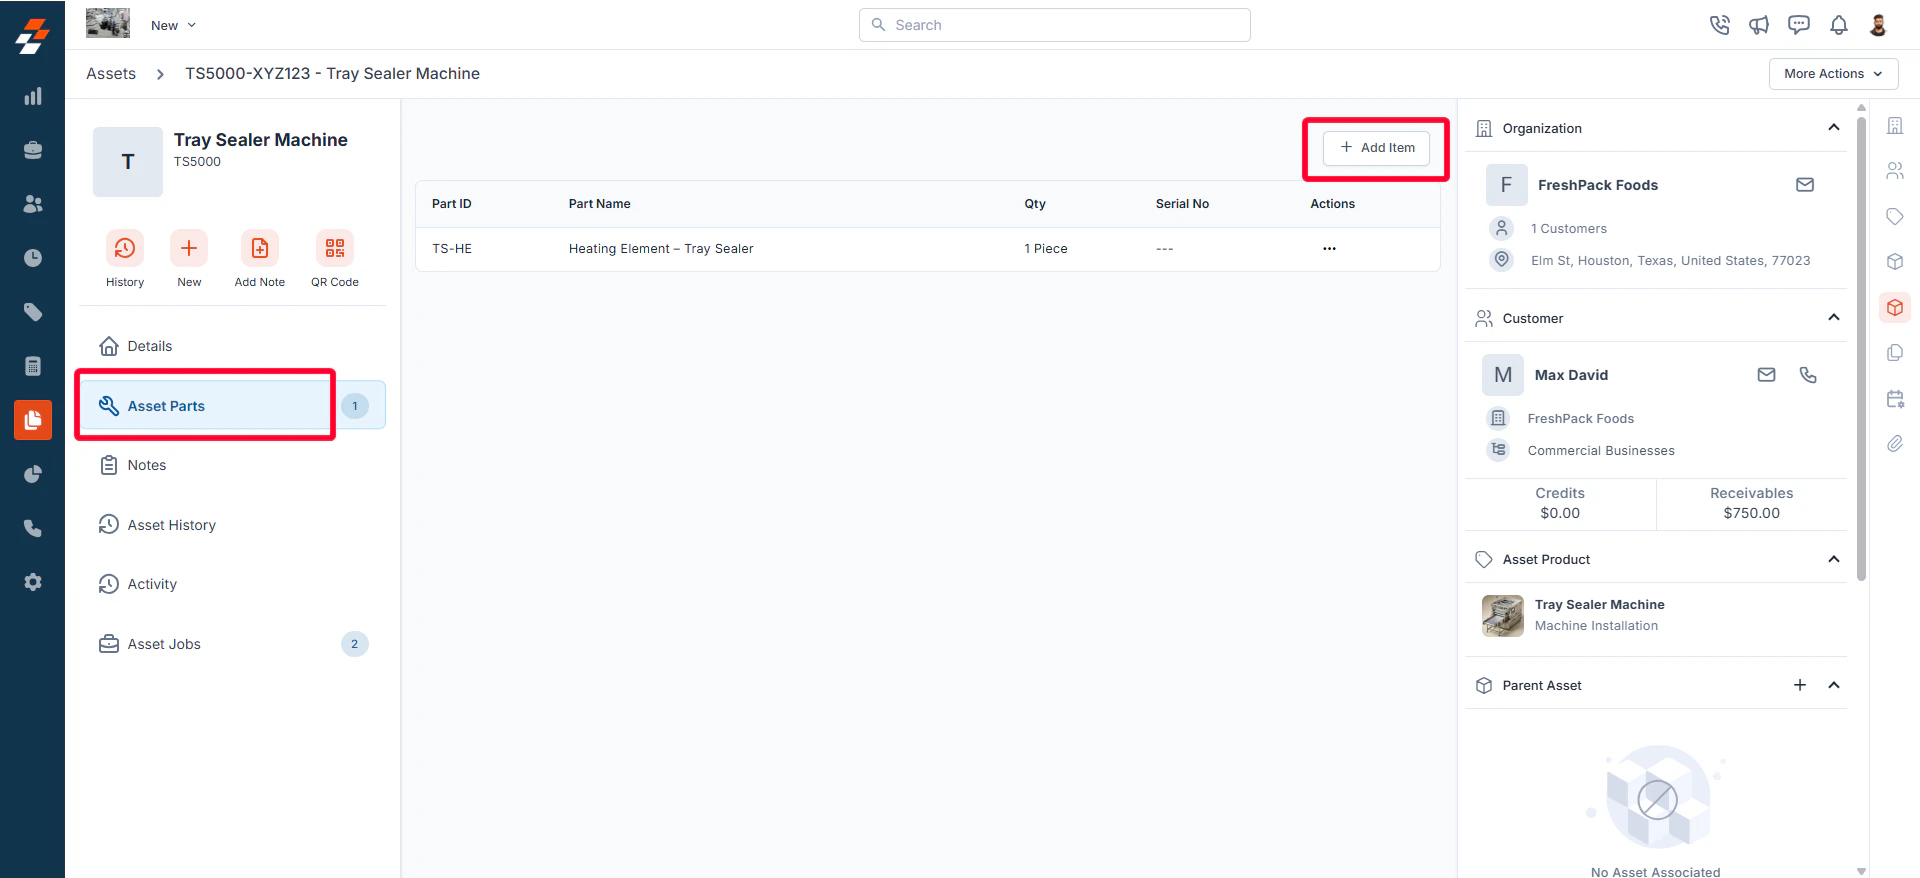Viewport: 1920px width, 878px height.
Task: Click the '1 Piece' quantity cell
Action: point(1046,249)
